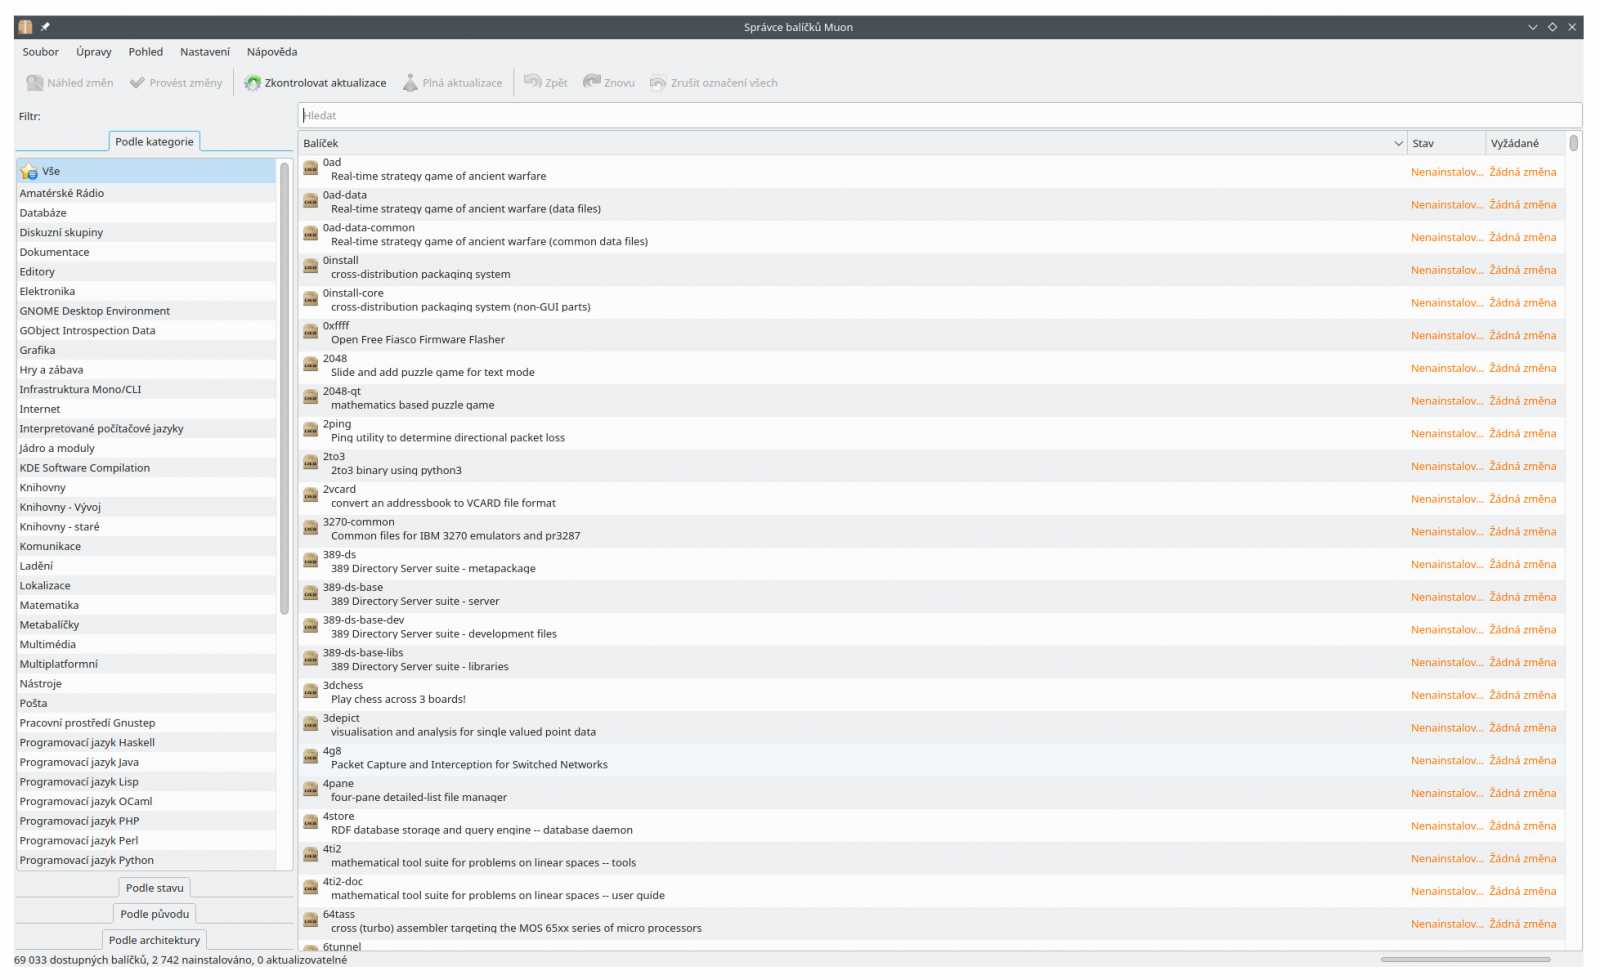Select the Grafika category
Image resolution: width=1600 pixels, height=980 pixels.
146,351
